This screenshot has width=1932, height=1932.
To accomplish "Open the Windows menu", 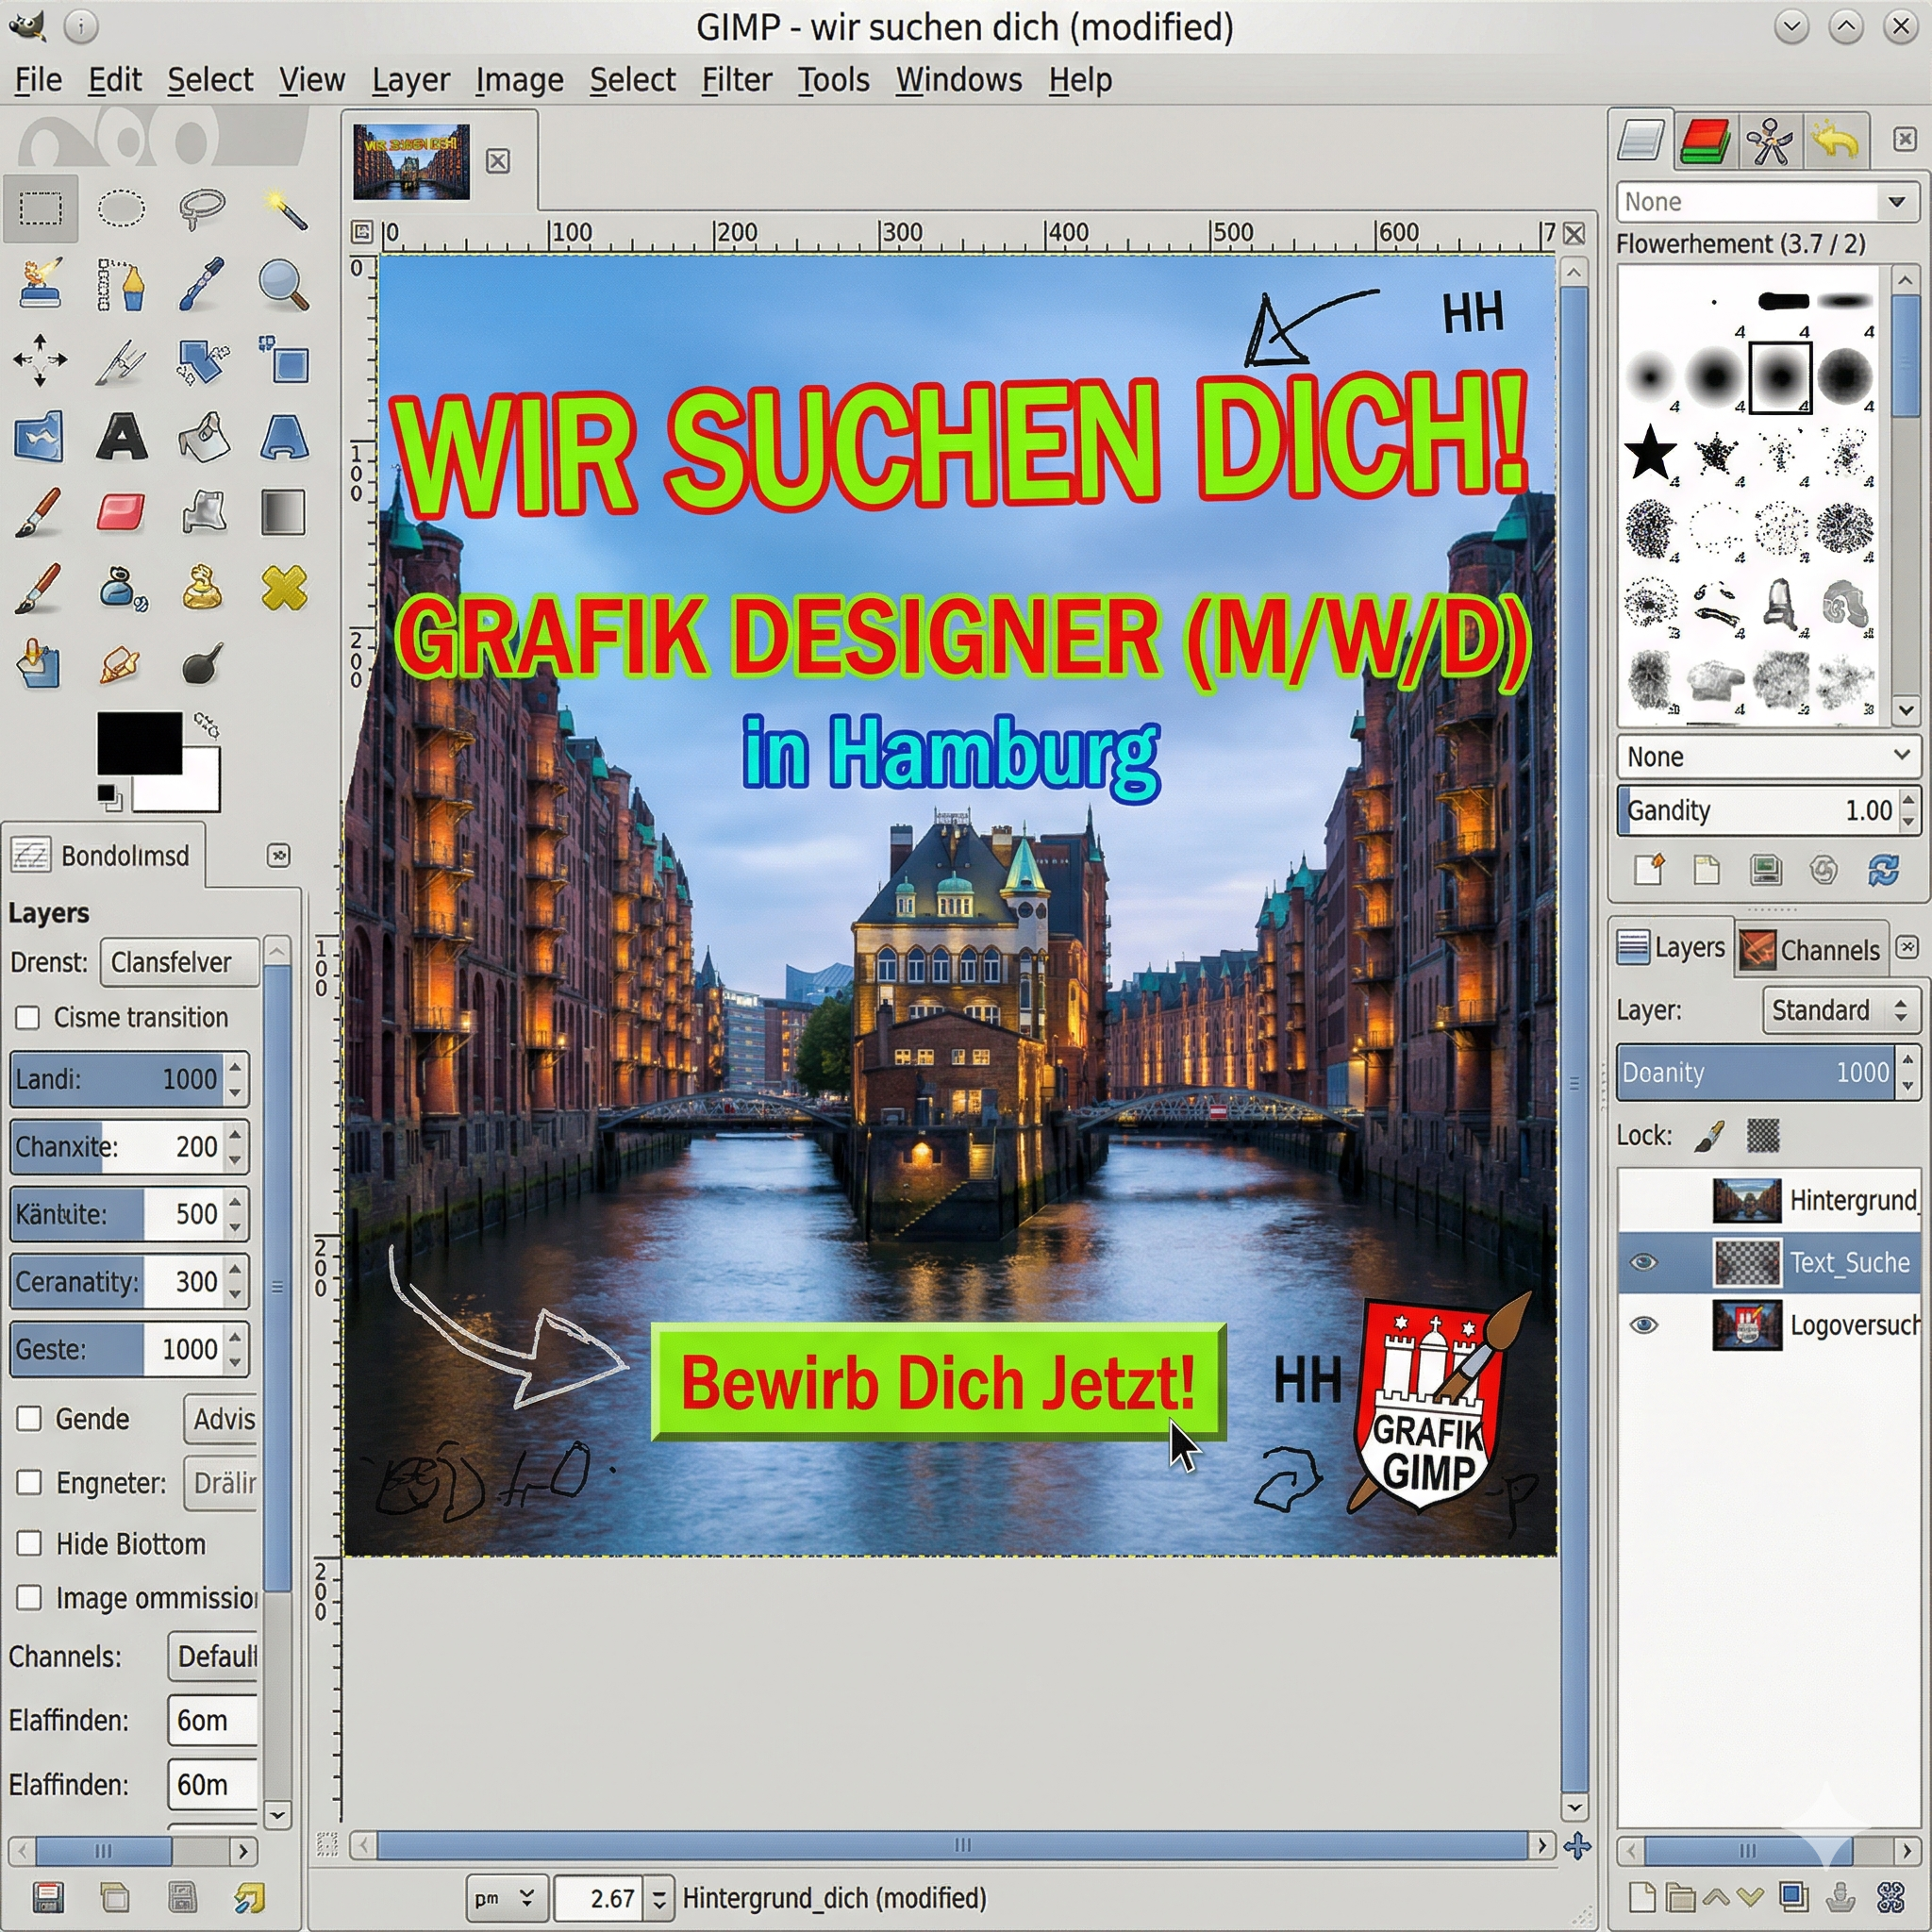I will (x=958, y=79).
